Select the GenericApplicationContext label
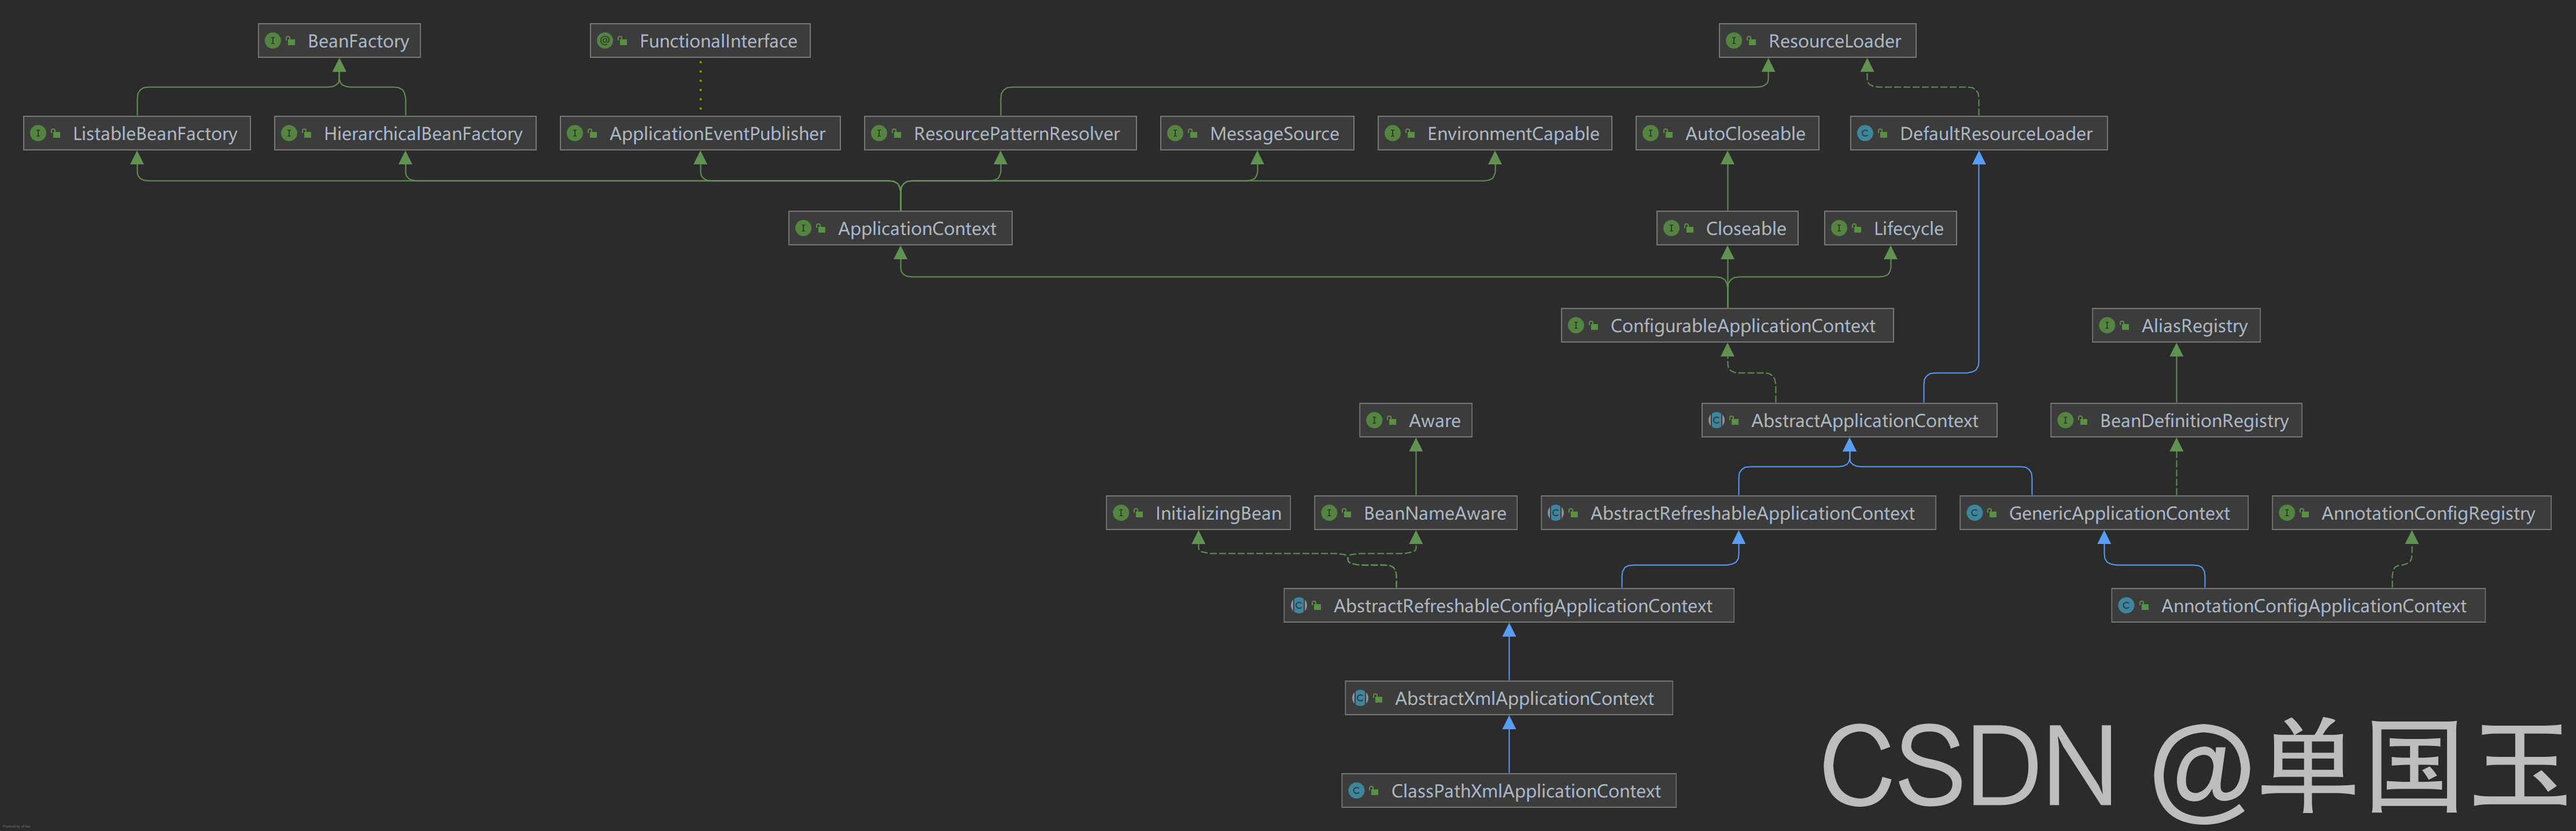This screenshot has height=831, width=2576. click(2119, 514)
